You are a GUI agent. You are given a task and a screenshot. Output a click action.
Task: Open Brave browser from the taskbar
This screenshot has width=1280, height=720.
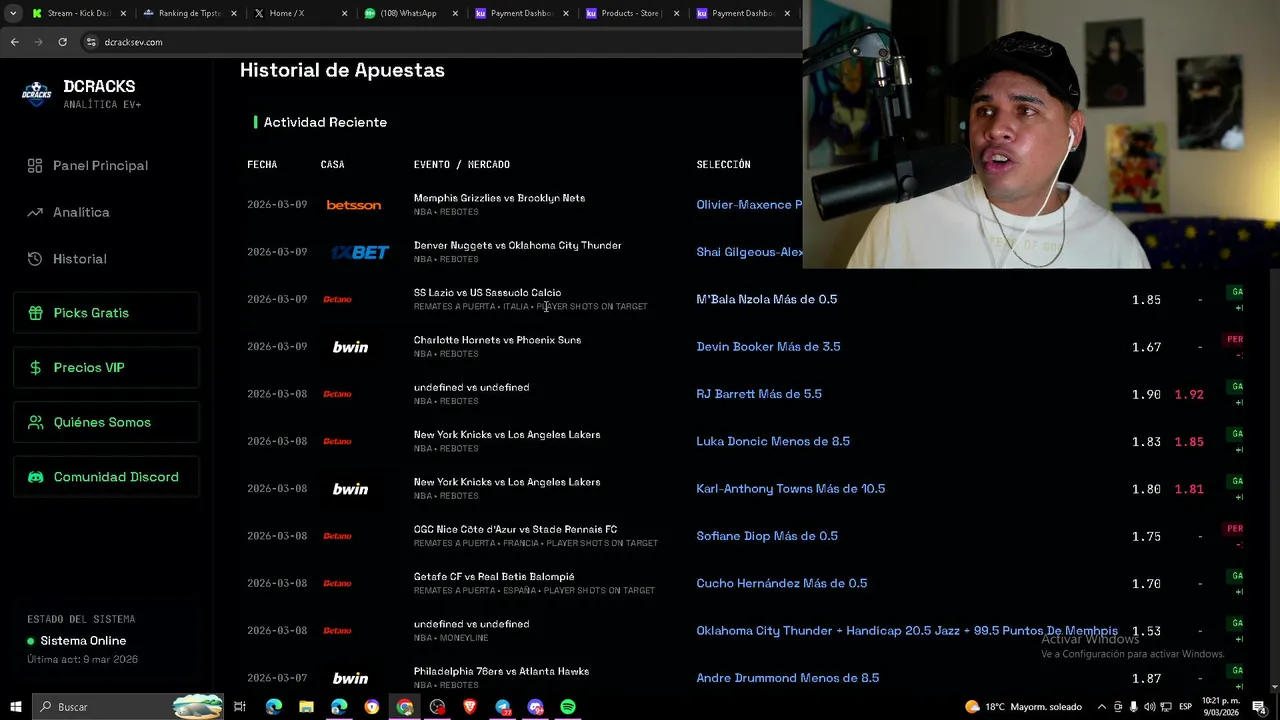470,707
